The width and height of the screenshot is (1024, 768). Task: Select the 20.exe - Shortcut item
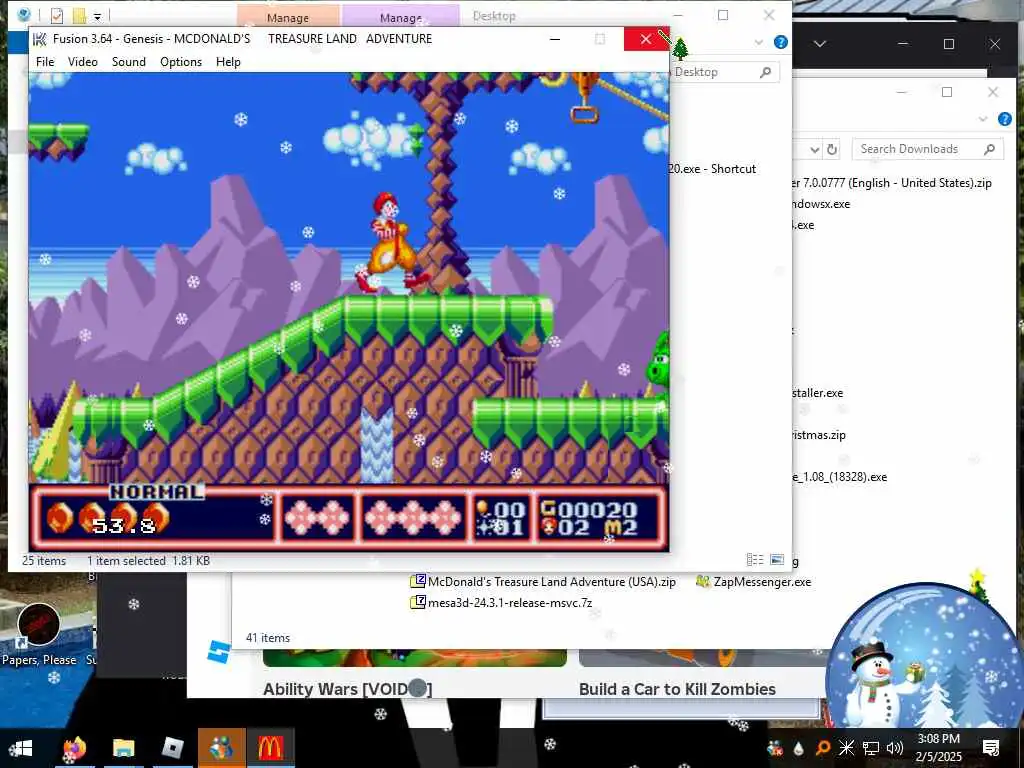(x=712, y=168)
